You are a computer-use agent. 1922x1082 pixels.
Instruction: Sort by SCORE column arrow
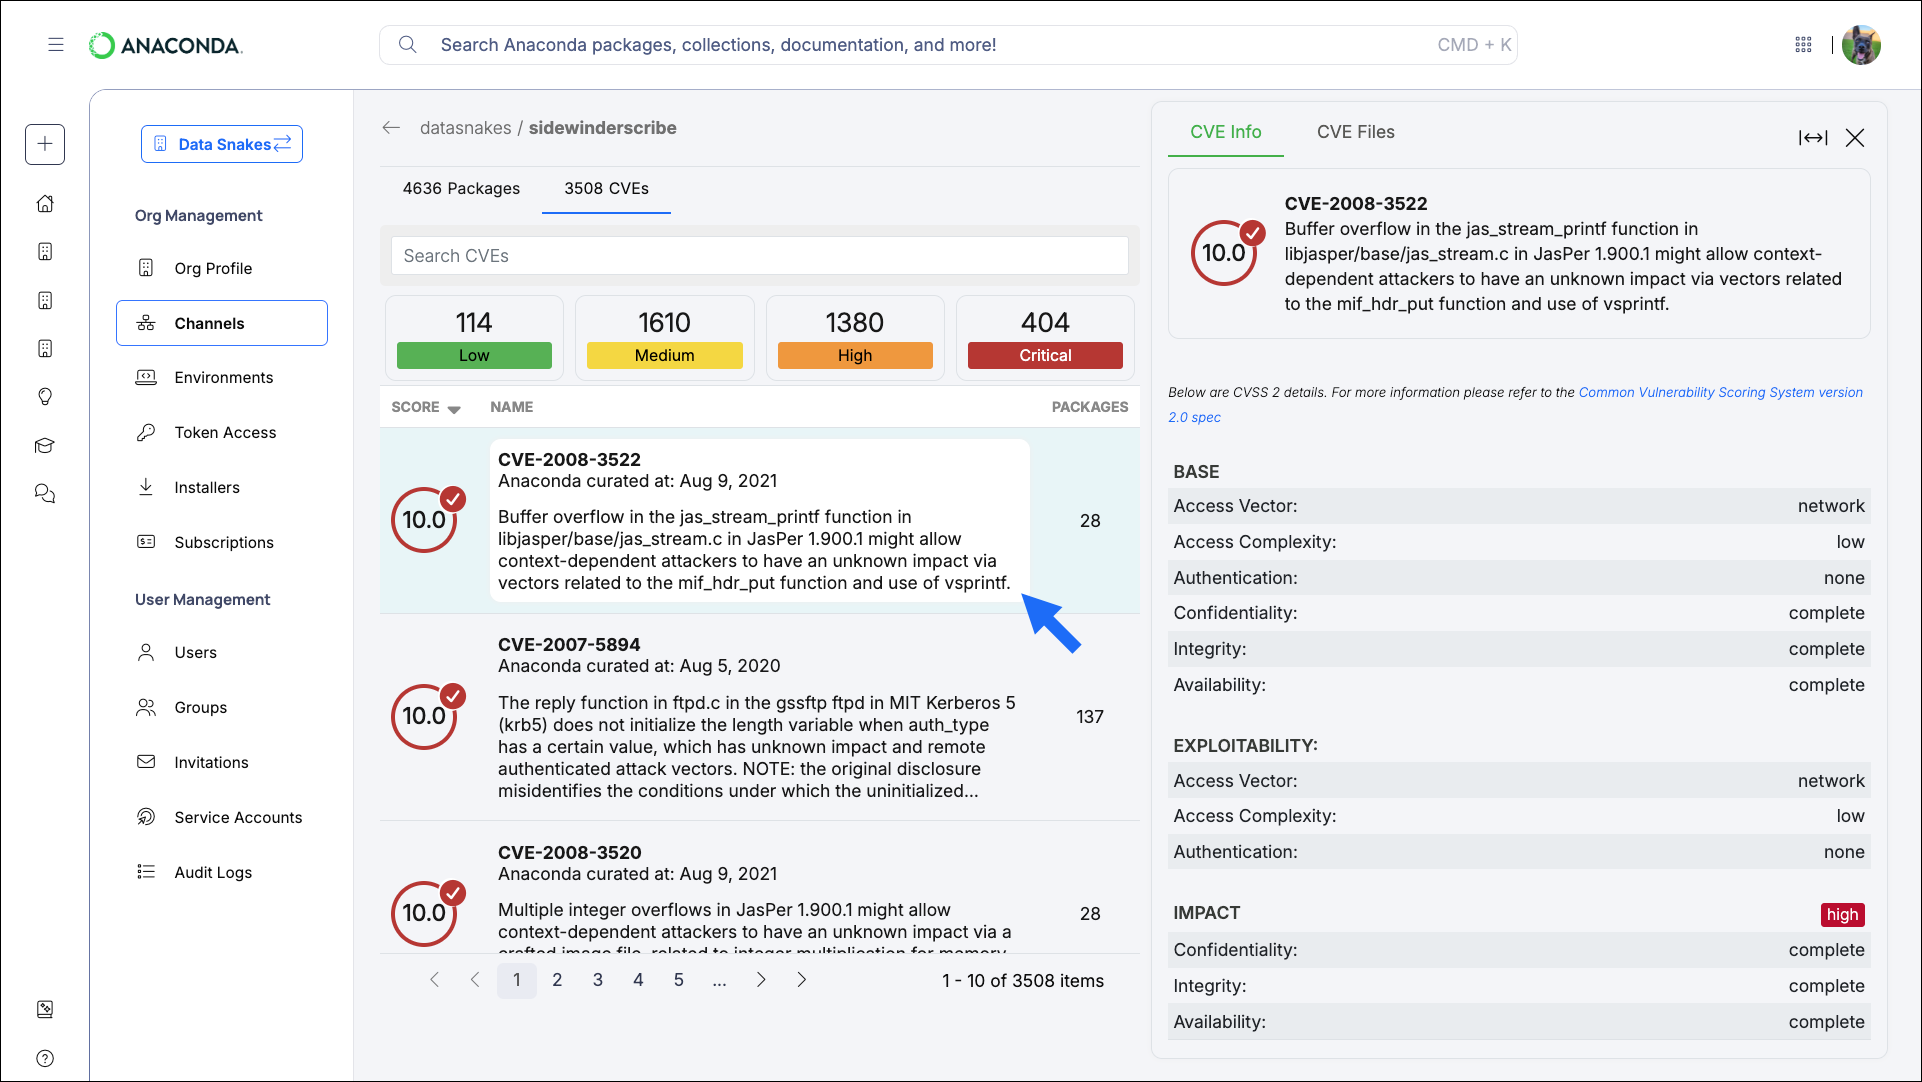pyautogui.click(x=454, y=409)
